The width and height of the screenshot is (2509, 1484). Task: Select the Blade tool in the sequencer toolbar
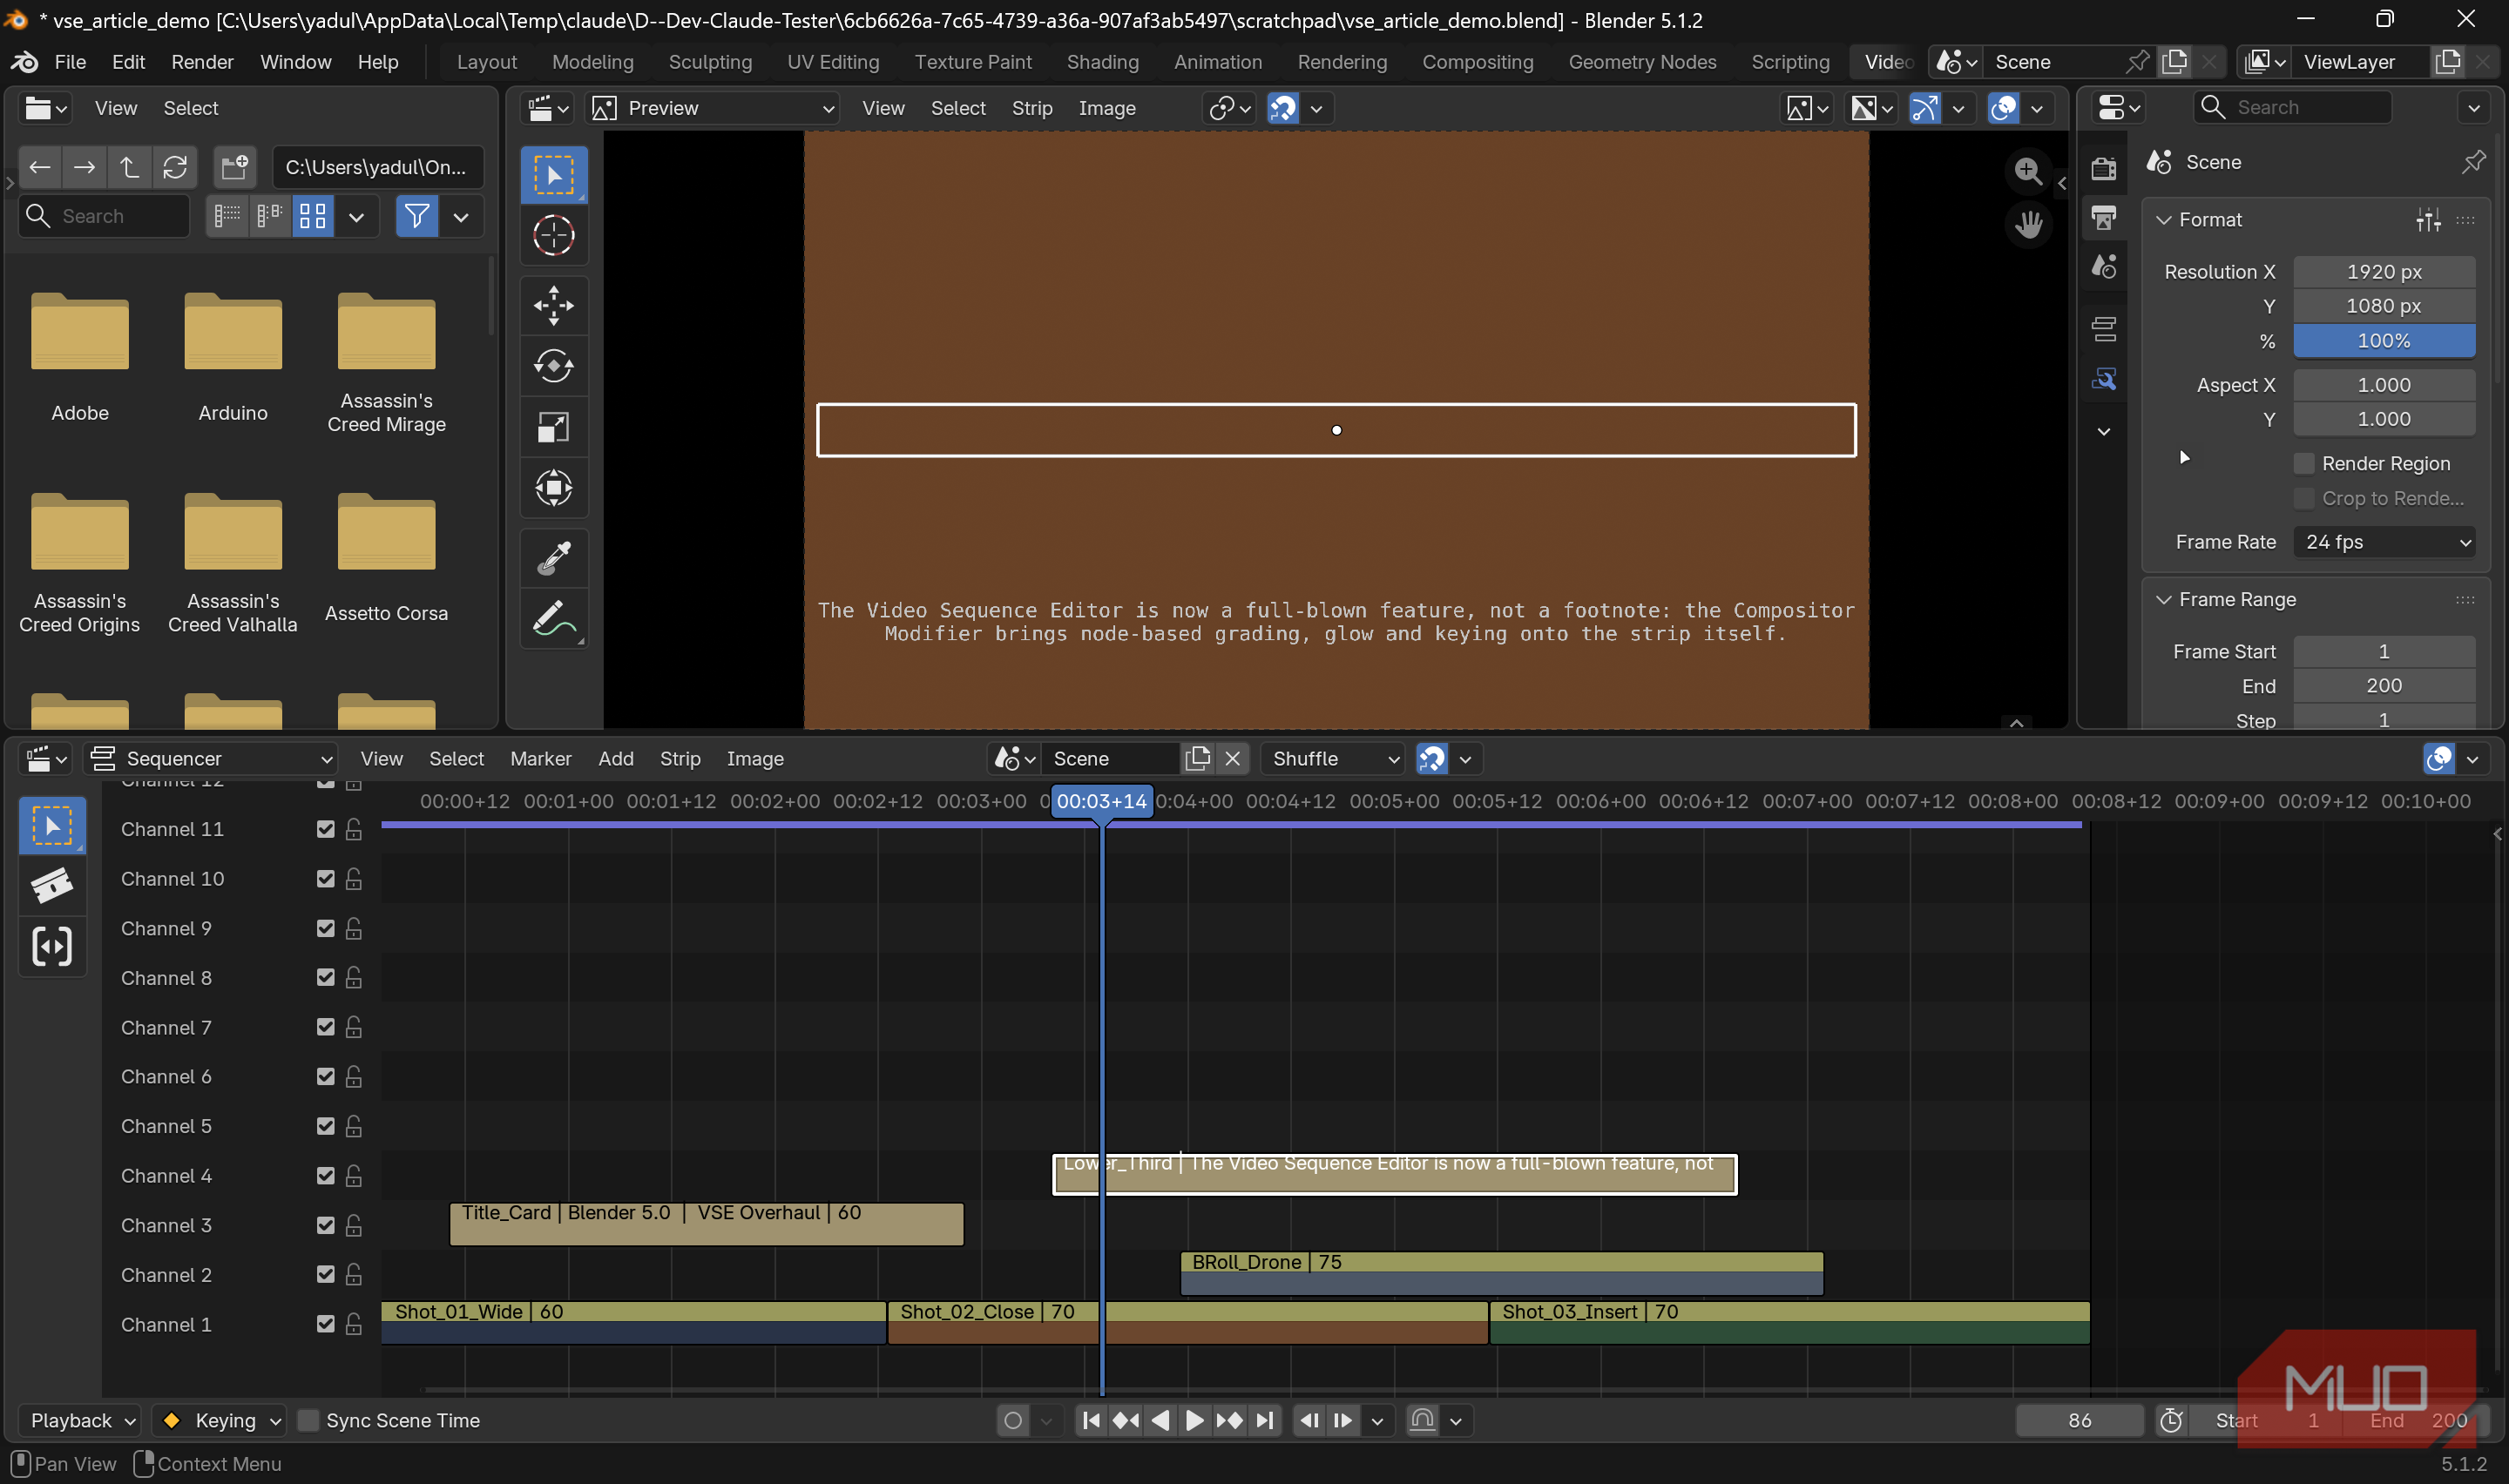pyautogui.click(x=52, y=885)
